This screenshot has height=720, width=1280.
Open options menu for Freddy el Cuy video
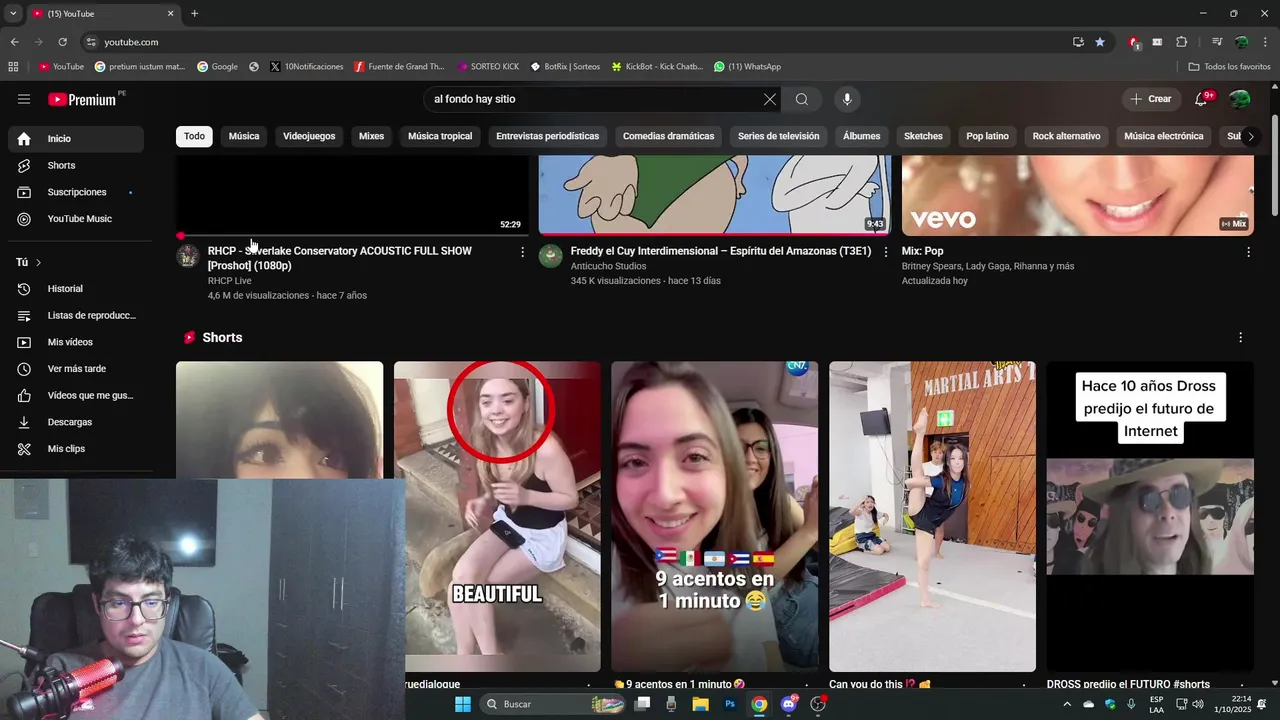tap(885, 252)
